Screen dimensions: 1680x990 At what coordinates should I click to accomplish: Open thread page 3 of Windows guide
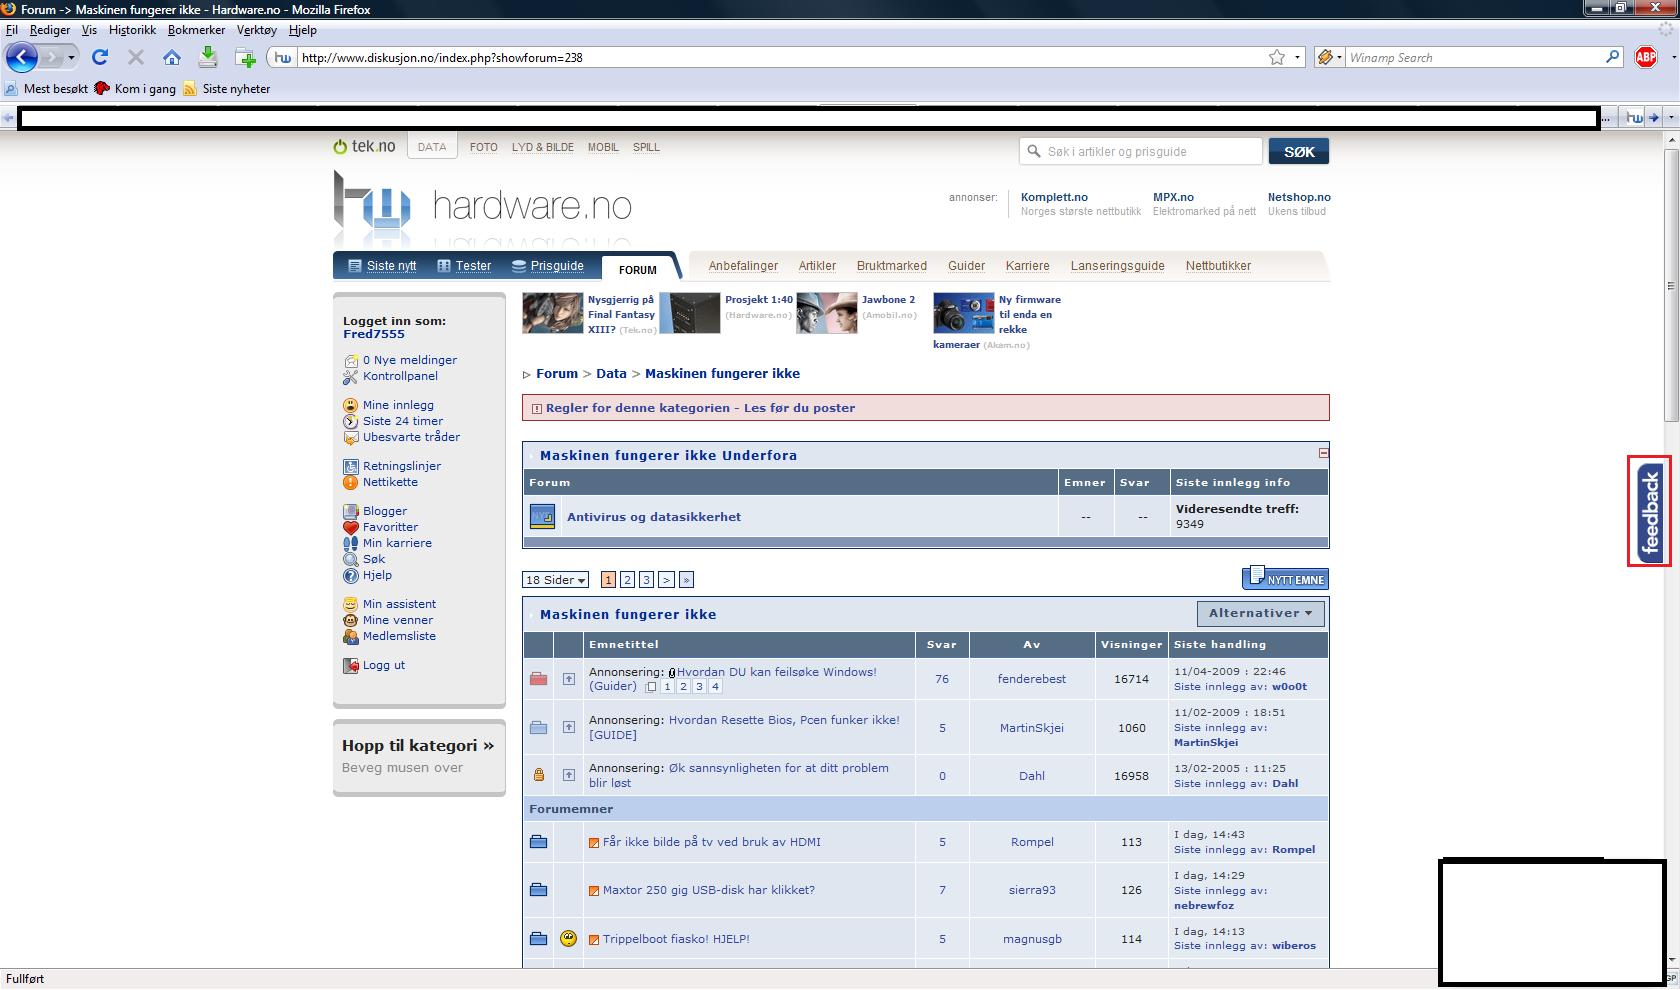coord(699,687)
